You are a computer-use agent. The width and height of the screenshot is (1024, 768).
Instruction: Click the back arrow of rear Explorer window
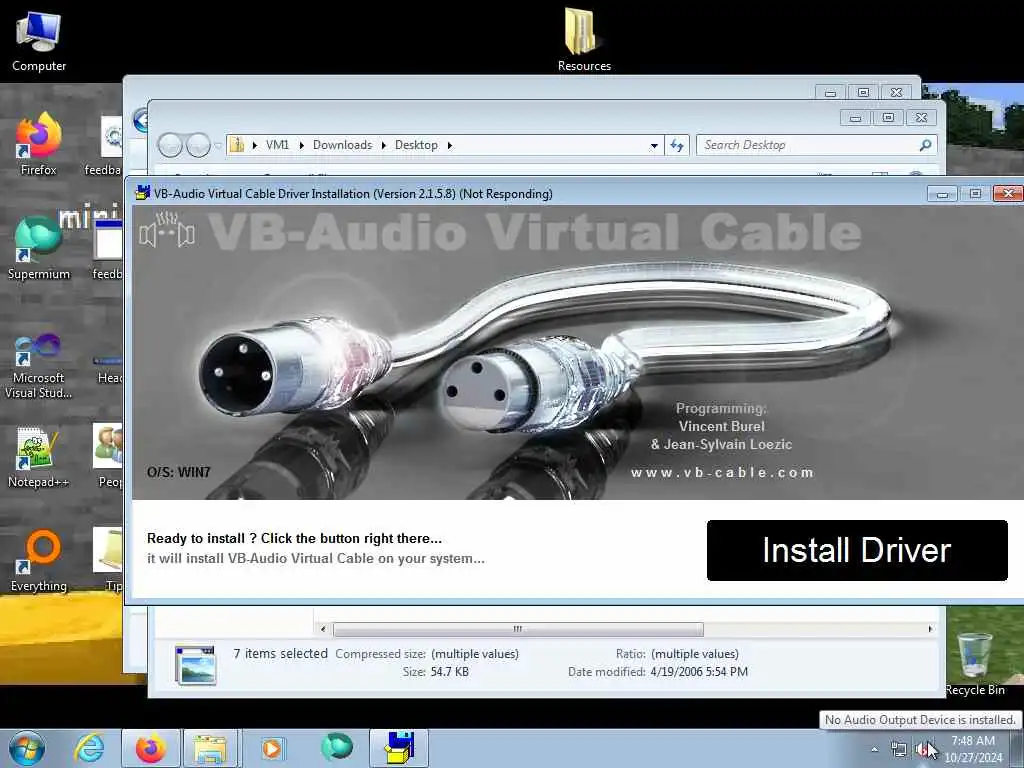[x=140, y=121]
